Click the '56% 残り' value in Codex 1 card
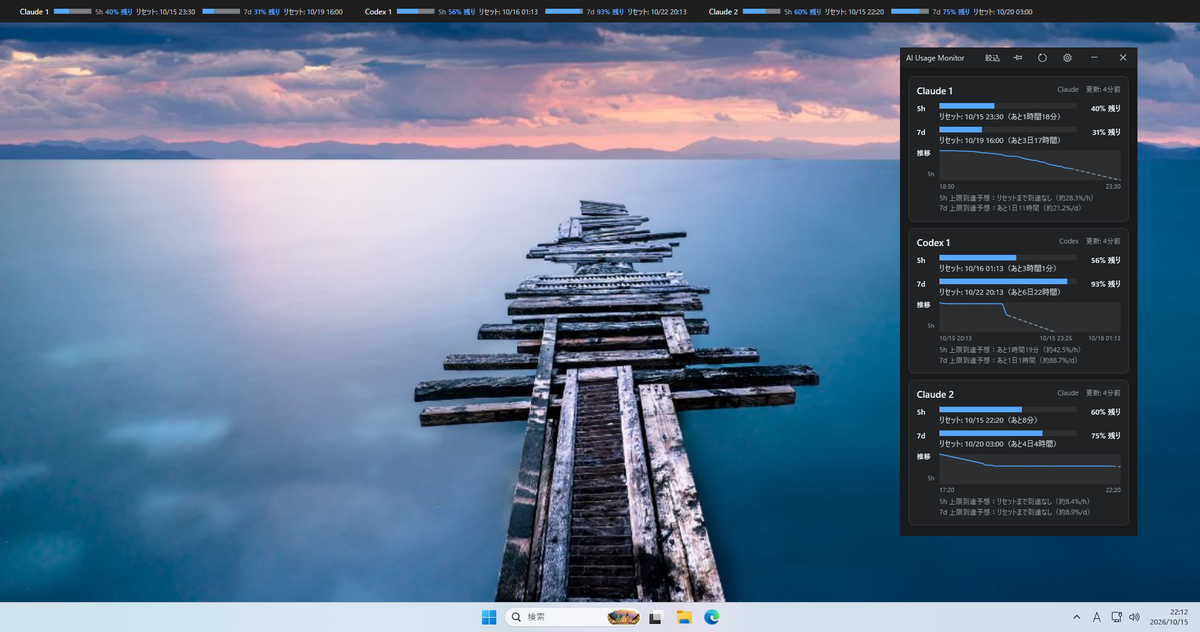1200x632 pixels. [x=1105, y=260]
